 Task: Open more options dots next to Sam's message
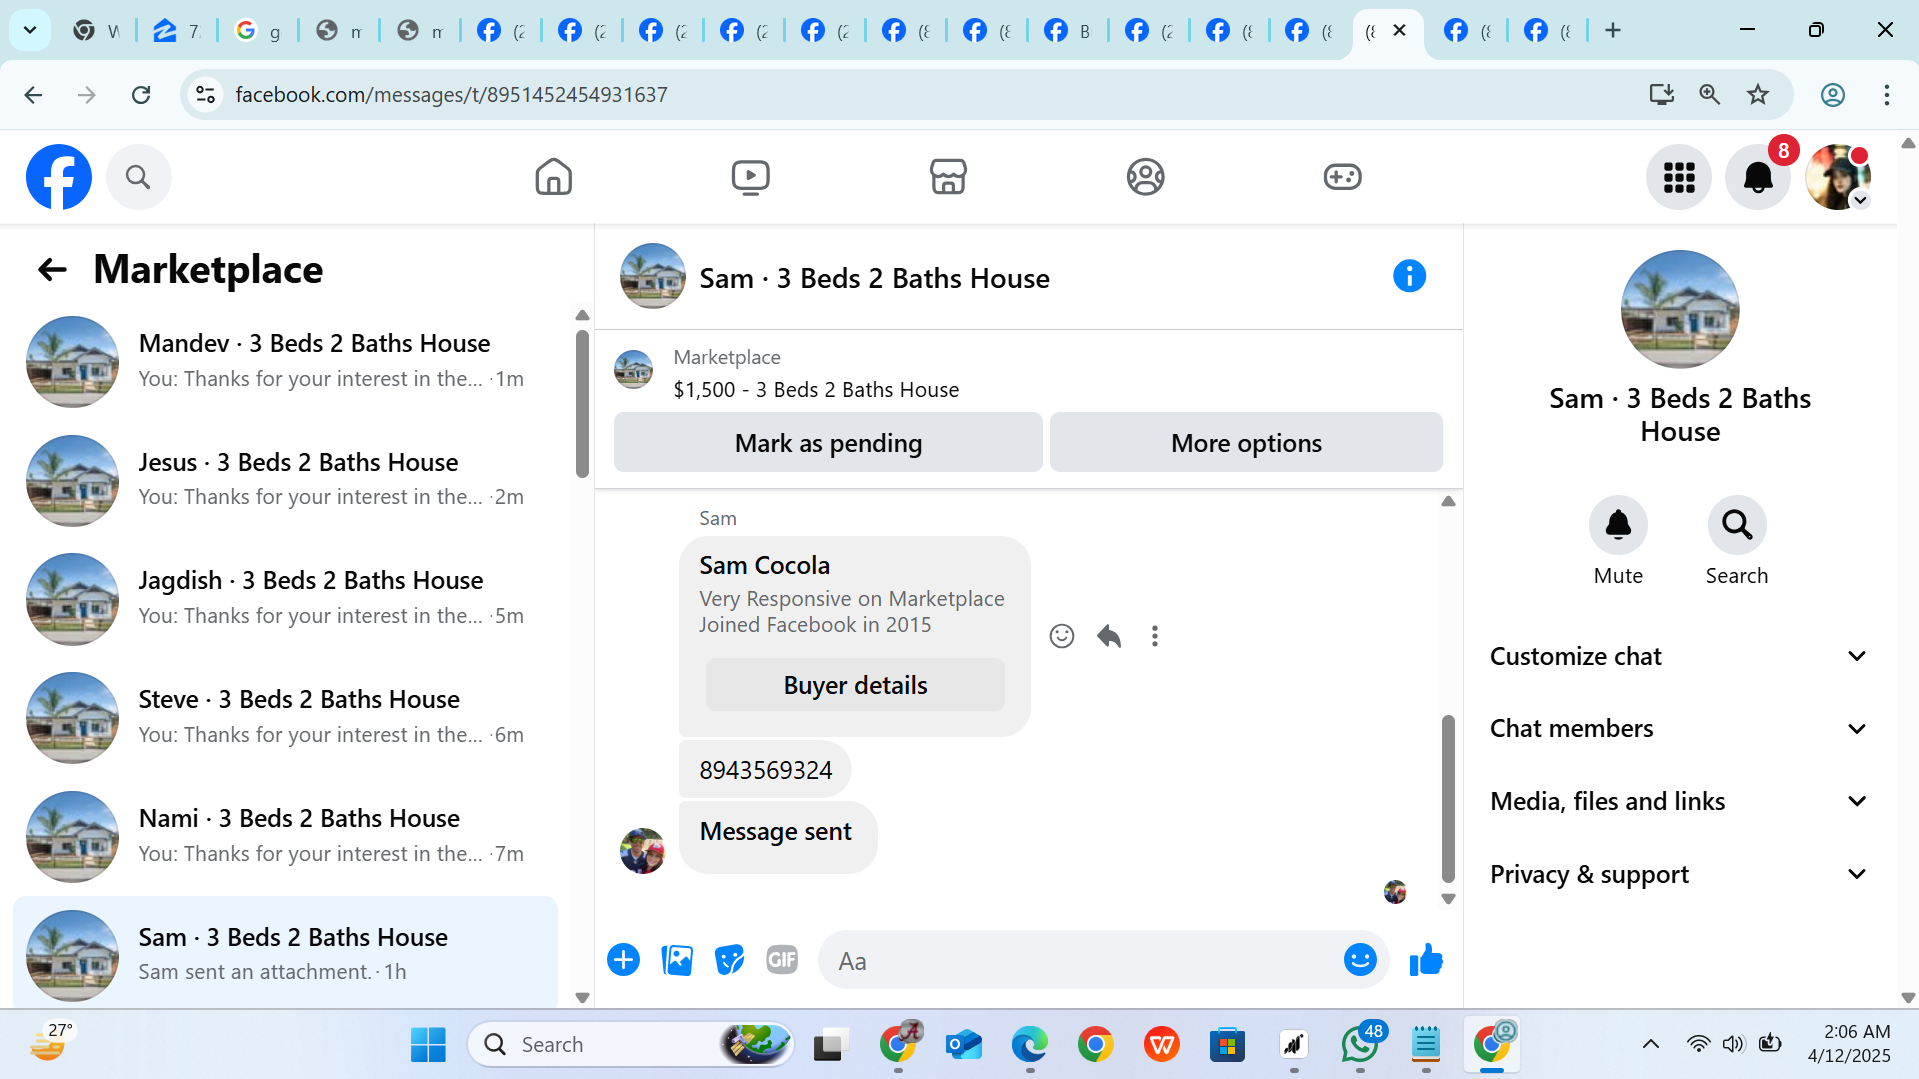click(x=1155, y=636)
